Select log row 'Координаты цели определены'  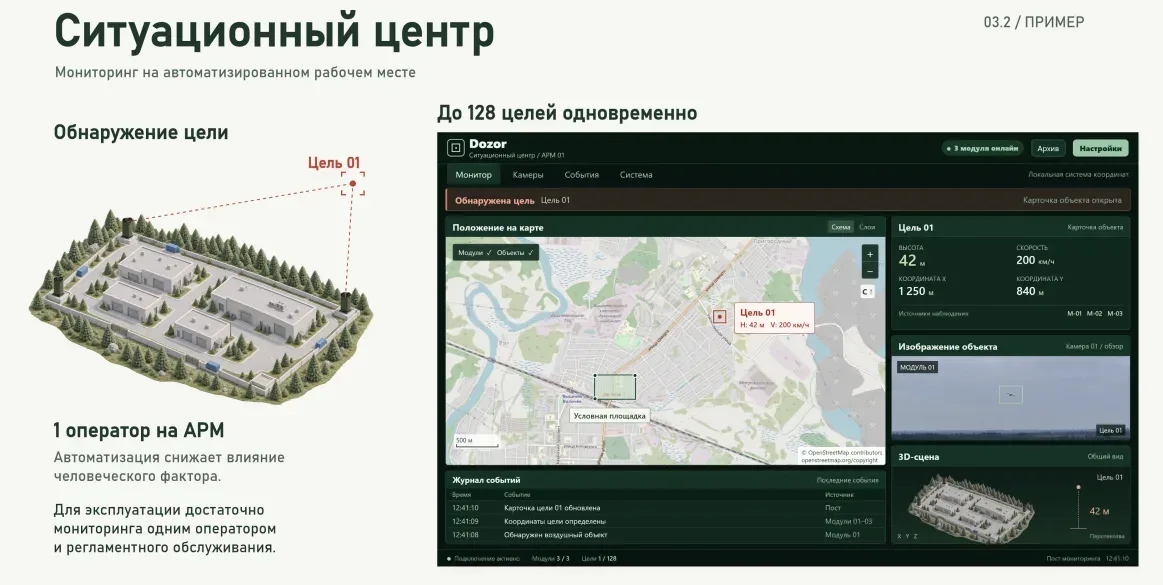coord(665,521)
